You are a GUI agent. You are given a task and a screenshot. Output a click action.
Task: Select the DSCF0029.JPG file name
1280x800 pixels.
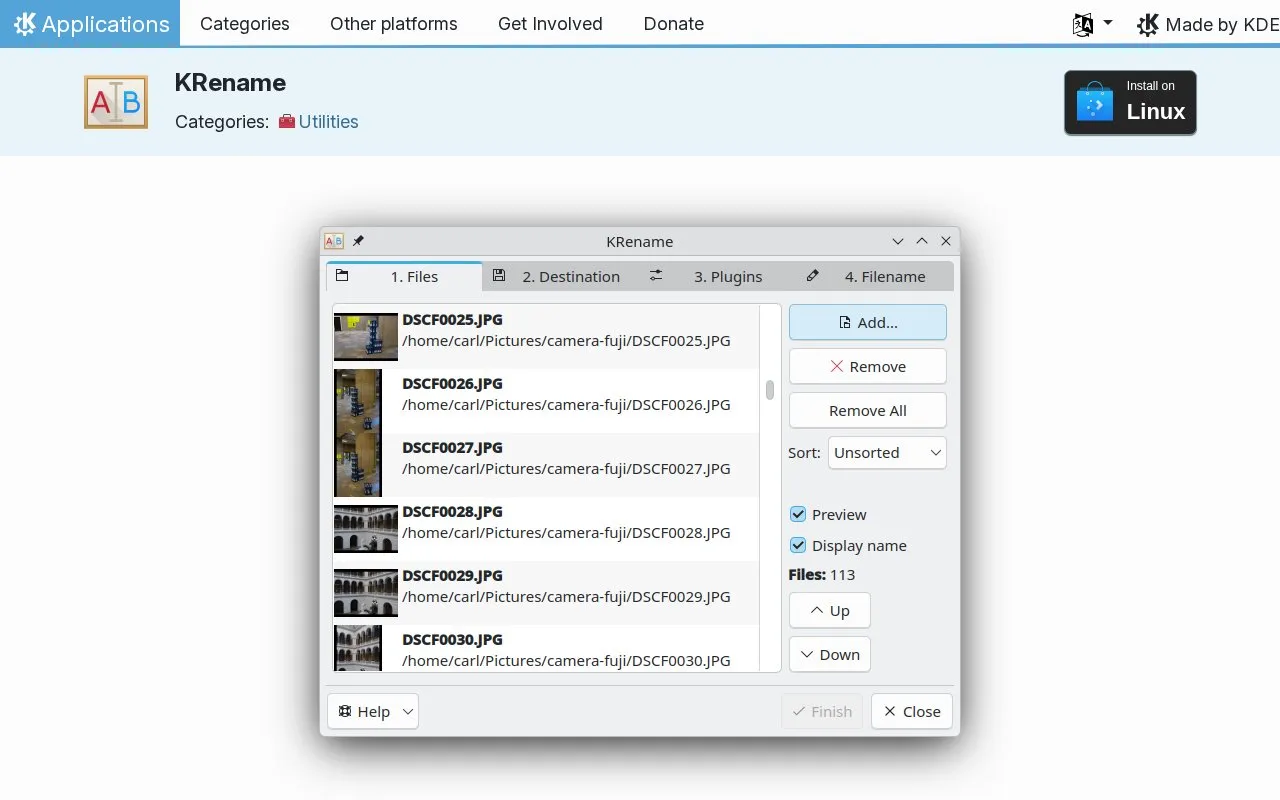(x=452, y=576)
